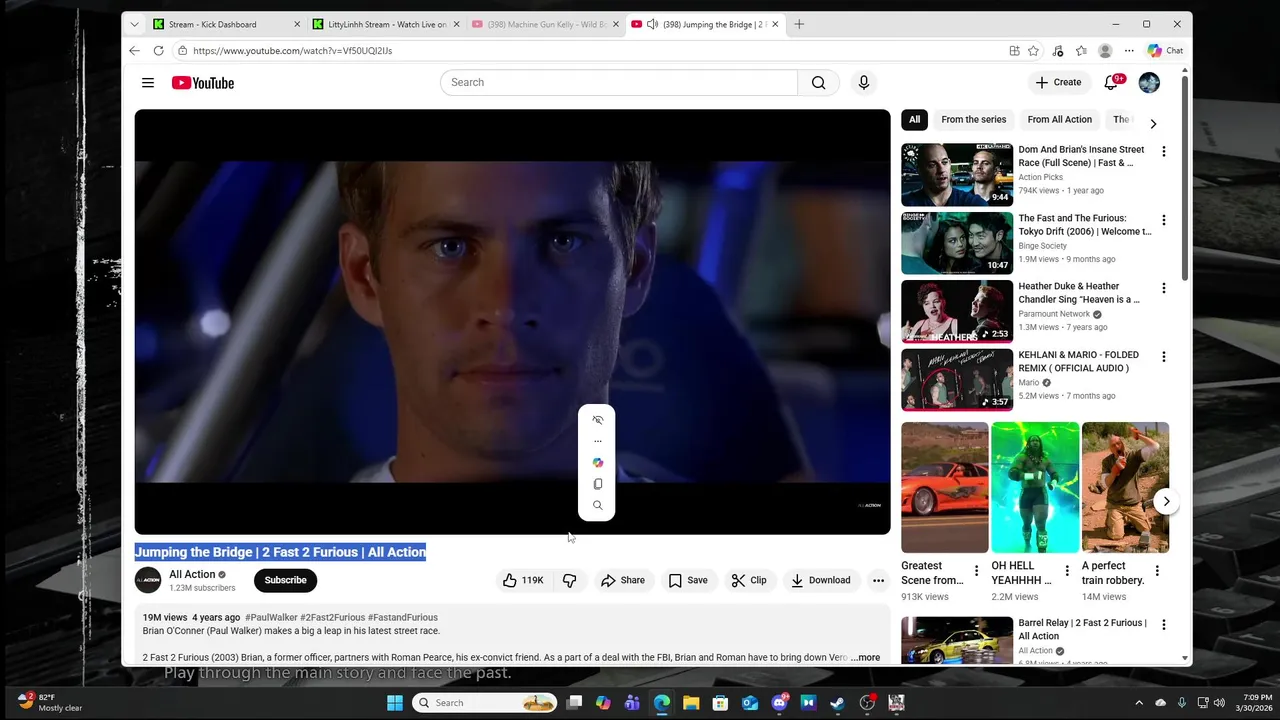This screenshot has width=1280, height=720.
Task: Show next Shorts with the right arrow
Action: (1166, 501)
